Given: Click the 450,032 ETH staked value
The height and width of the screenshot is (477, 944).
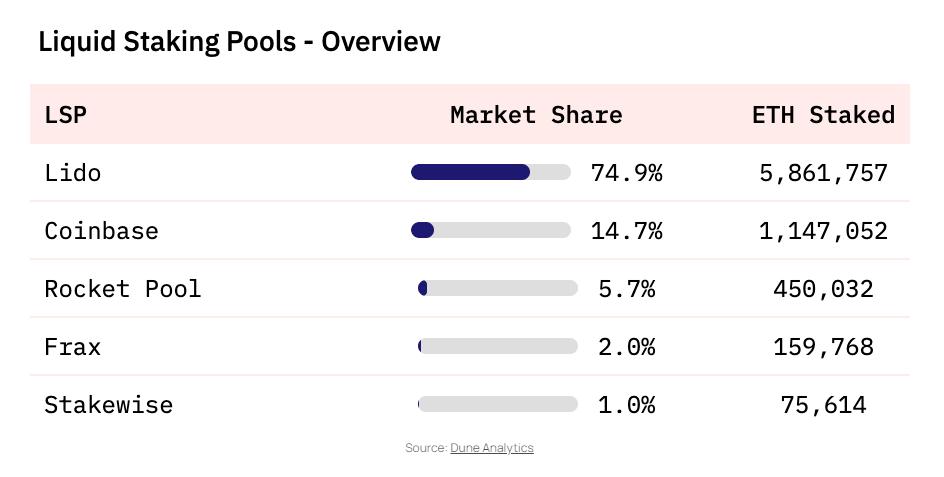Looking at the screenshot, I should click(x=824, y=288).
